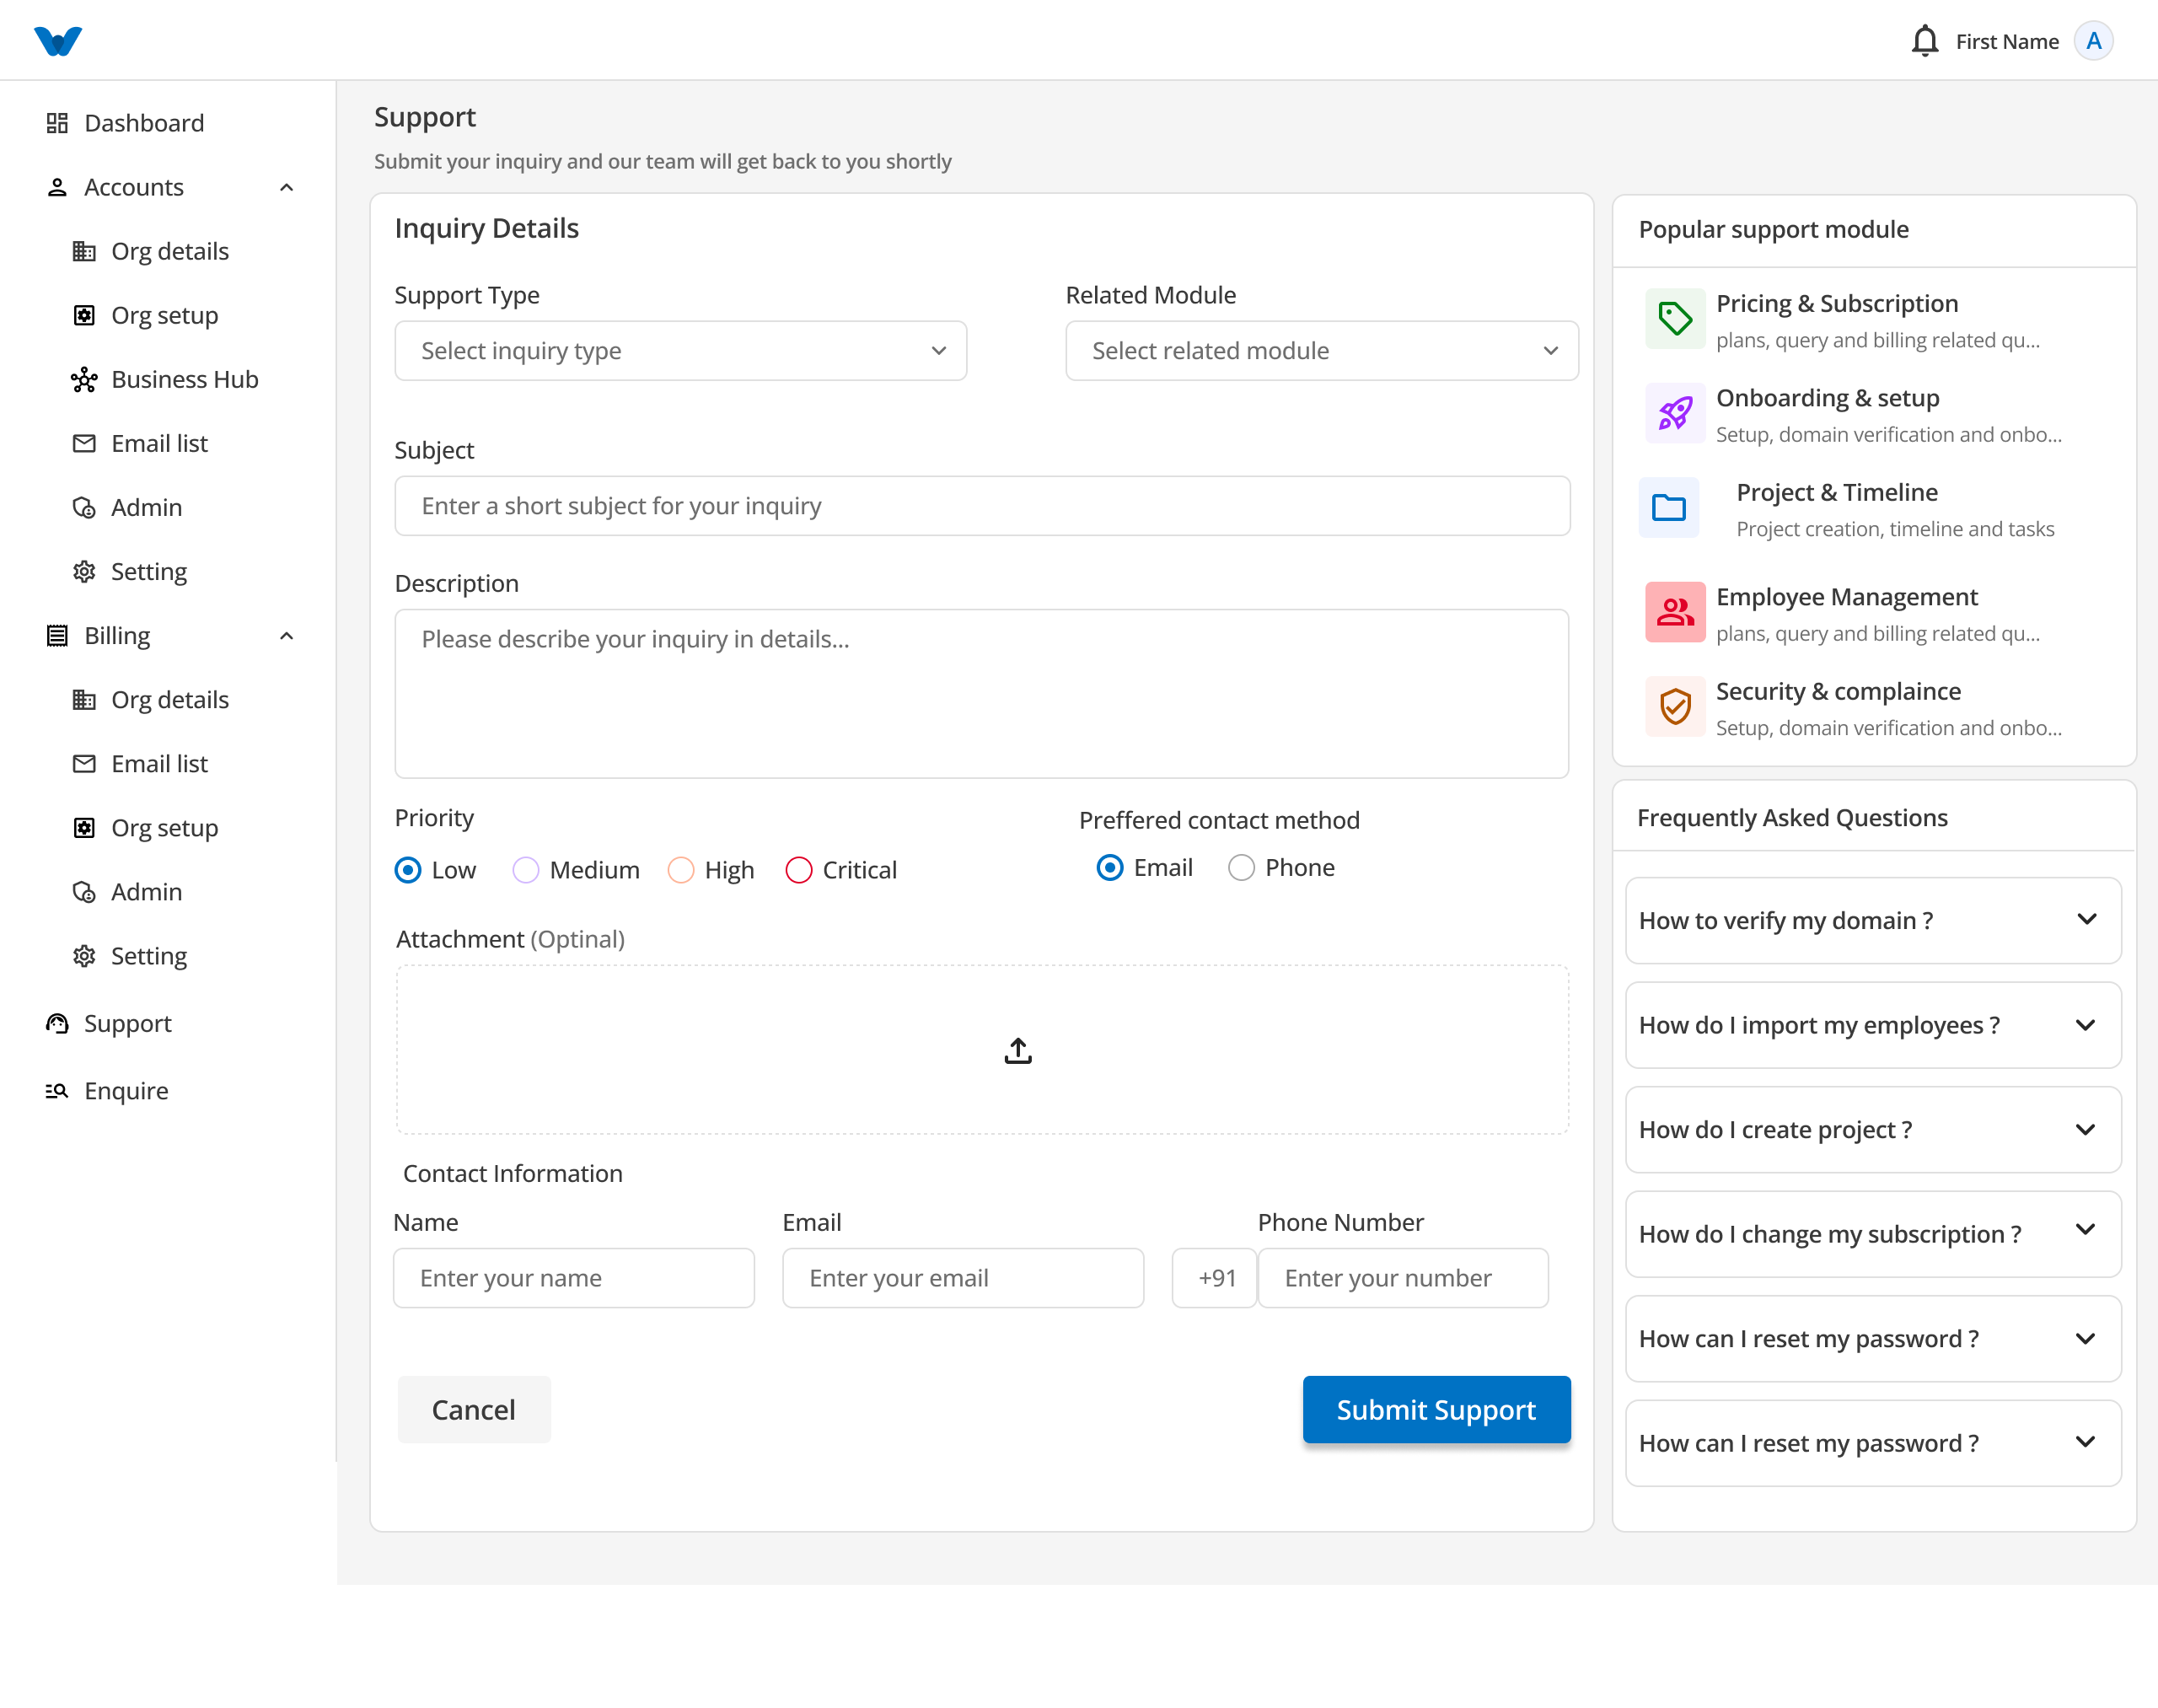Click the Enter your name field

click(574, 1277)
